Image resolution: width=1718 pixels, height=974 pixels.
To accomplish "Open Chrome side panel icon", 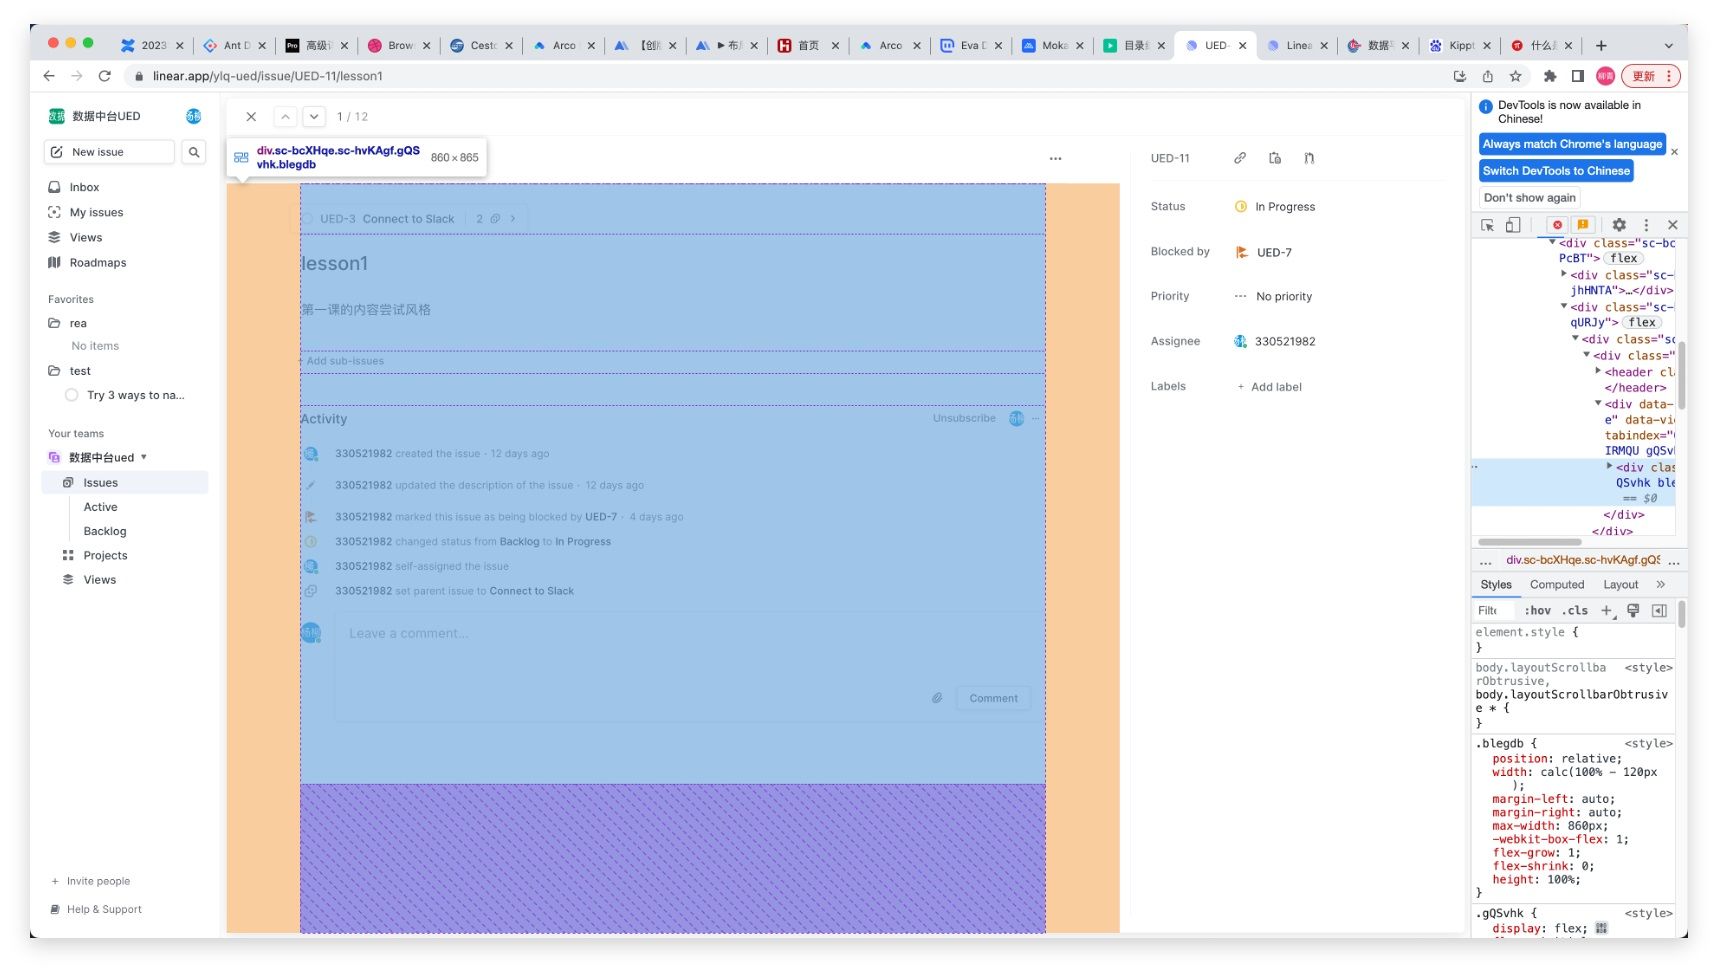I will tap(1577, 76).
